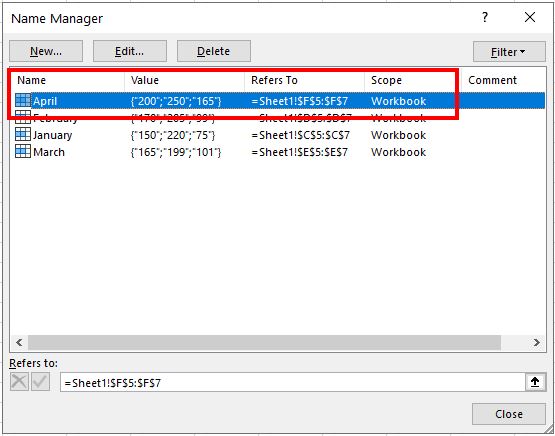Select the January row name text
Image resolution: width=555 pixels, height=436 pixels.
pos(52,135)
